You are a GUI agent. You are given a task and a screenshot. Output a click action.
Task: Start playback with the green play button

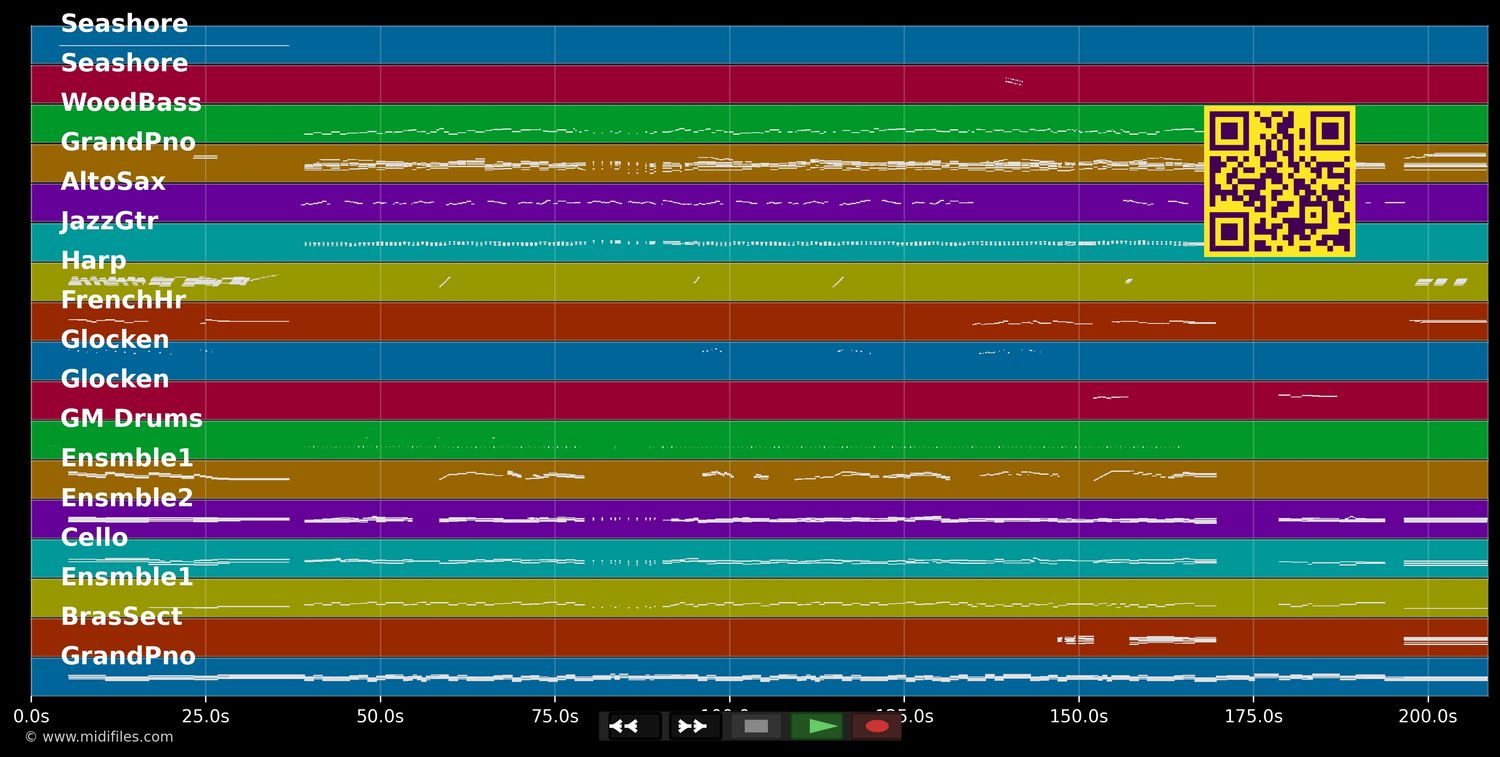[817, 726]
